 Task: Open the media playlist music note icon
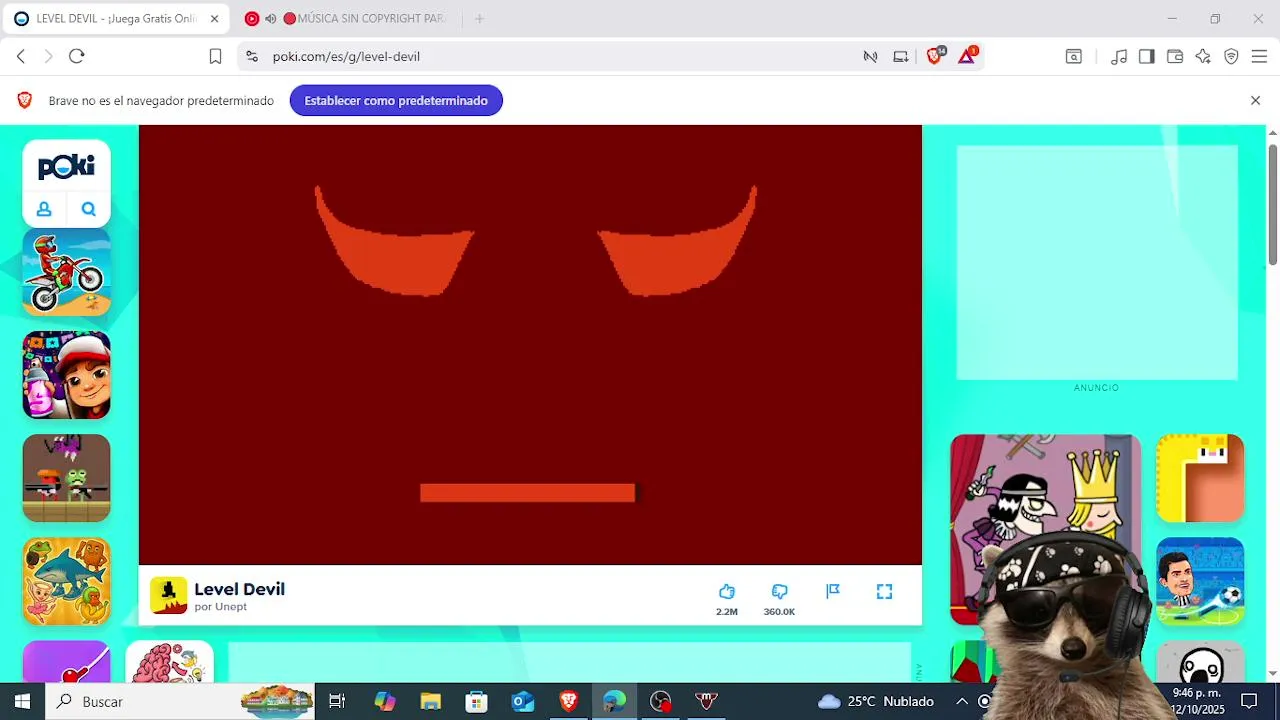(1119, 57)
